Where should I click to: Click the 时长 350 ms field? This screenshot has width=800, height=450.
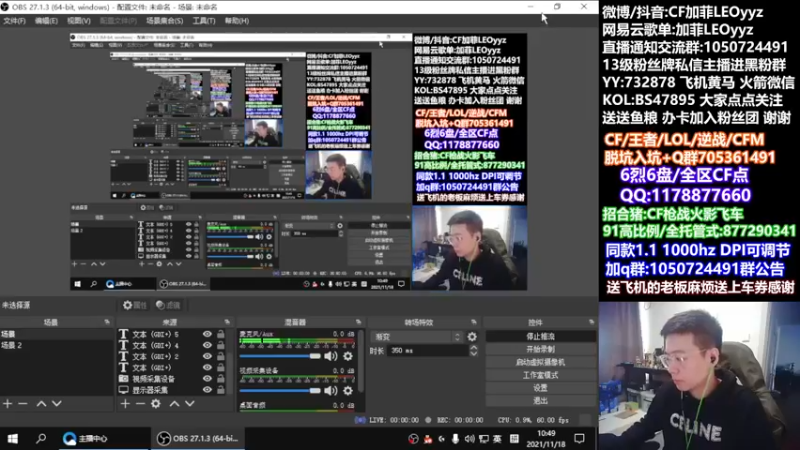[x=427, y=351]
